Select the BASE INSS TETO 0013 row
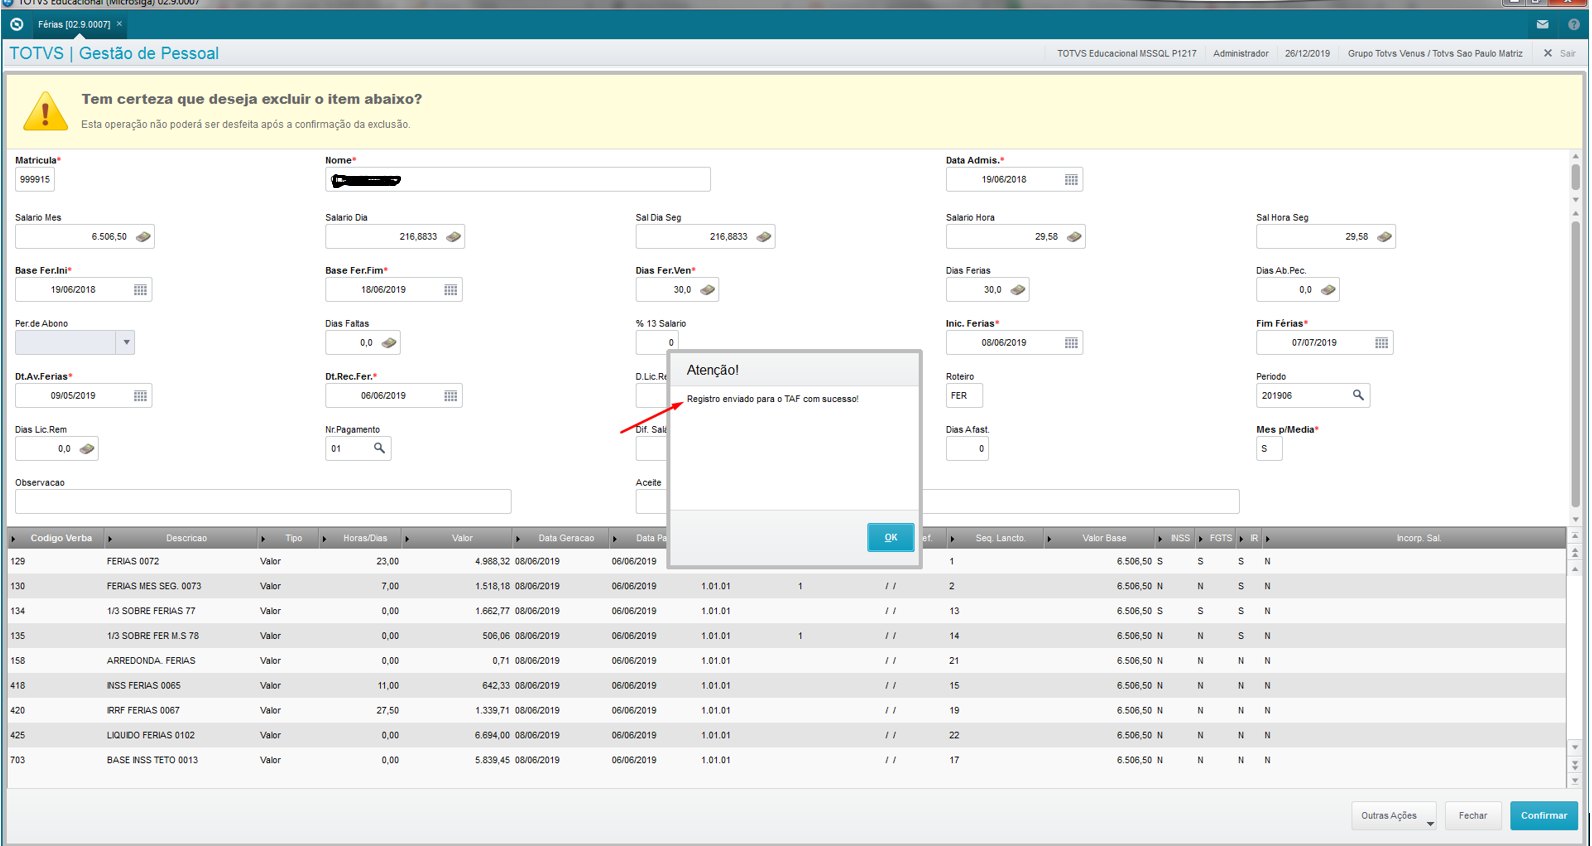This screenshot has height=846, width=1592. tap(786, 760)
